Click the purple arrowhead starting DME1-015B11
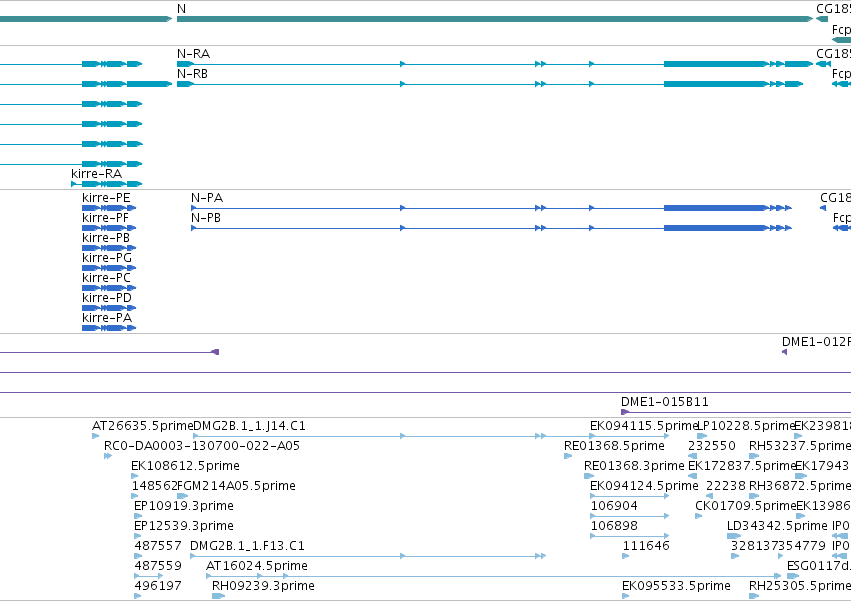Image resolution: width=851 pixels, height=601 pixels. point(624,412)
